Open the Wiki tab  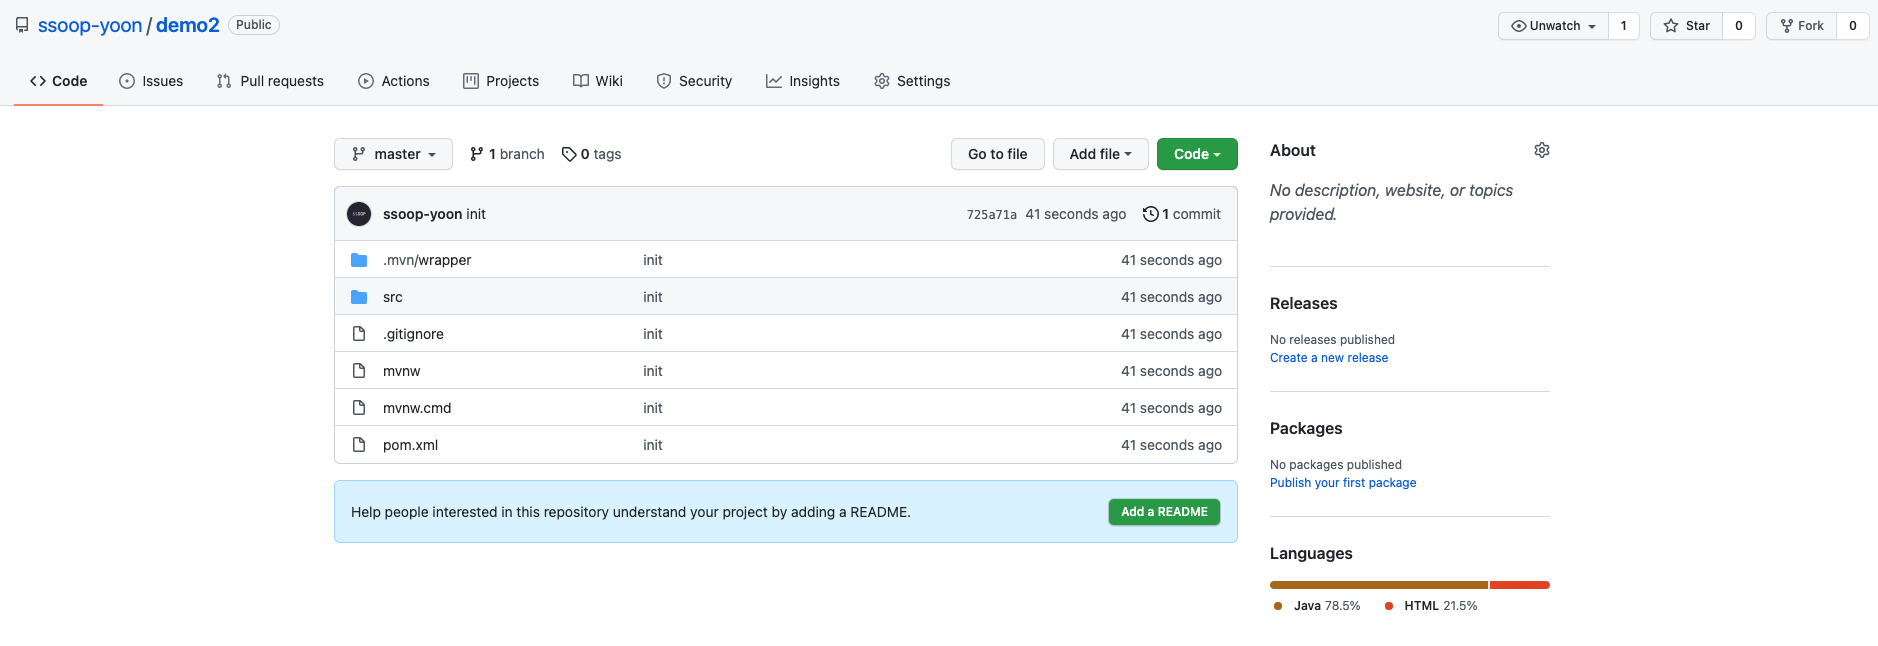coord(598,81)
